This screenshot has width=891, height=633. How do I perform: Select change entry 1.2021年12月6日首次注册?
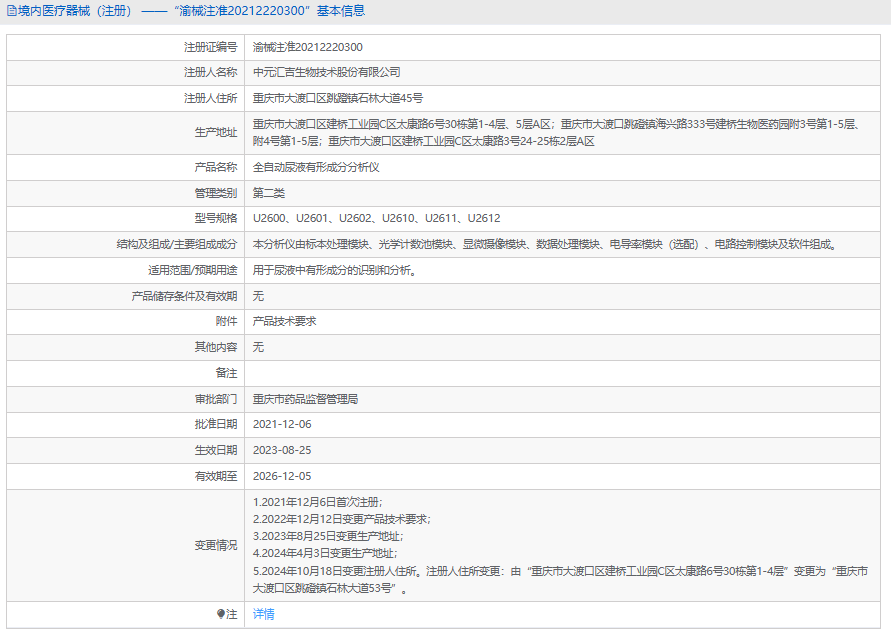pos(318,502)
